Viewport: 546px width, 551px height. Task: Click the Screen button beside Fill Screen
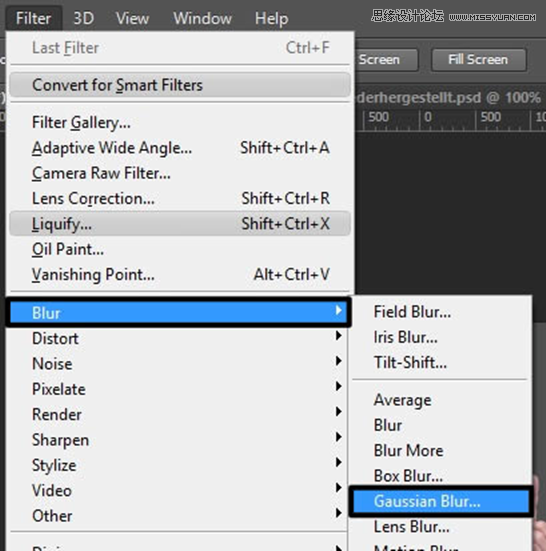point(386,60)
